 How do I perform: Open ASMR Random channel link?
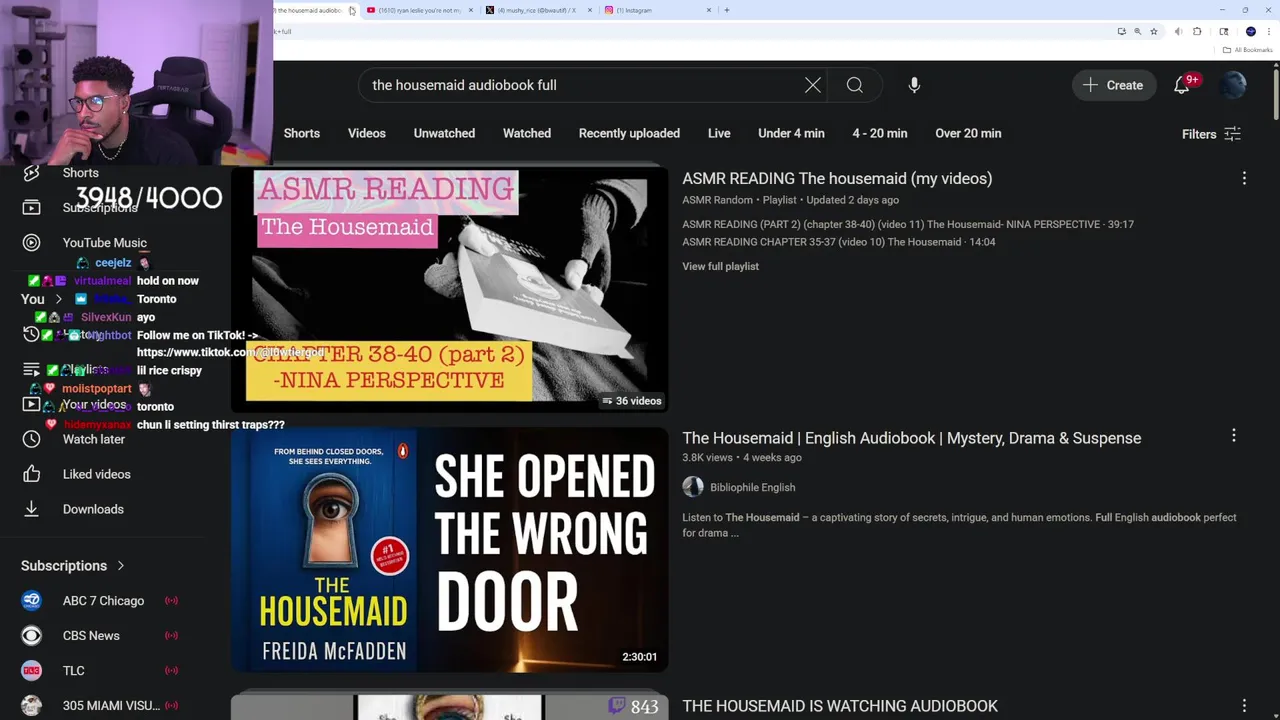pos(717,200)
